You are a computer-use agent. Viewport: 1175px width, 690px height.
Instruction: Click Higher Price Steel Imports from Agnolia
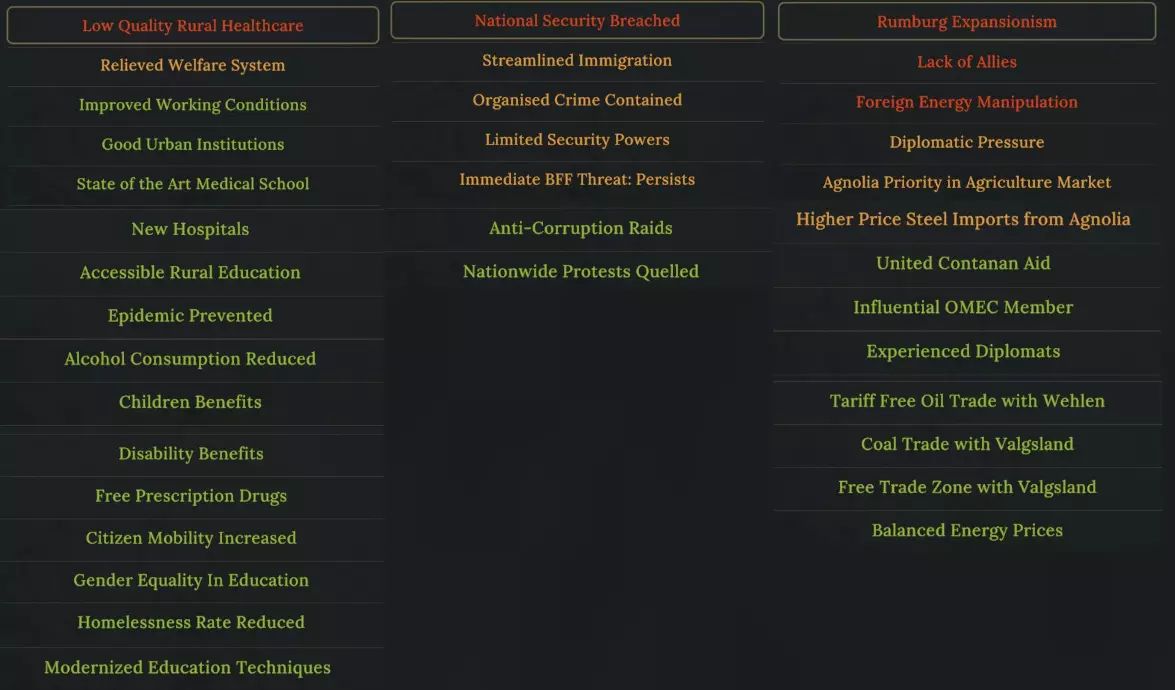[963, 220]
